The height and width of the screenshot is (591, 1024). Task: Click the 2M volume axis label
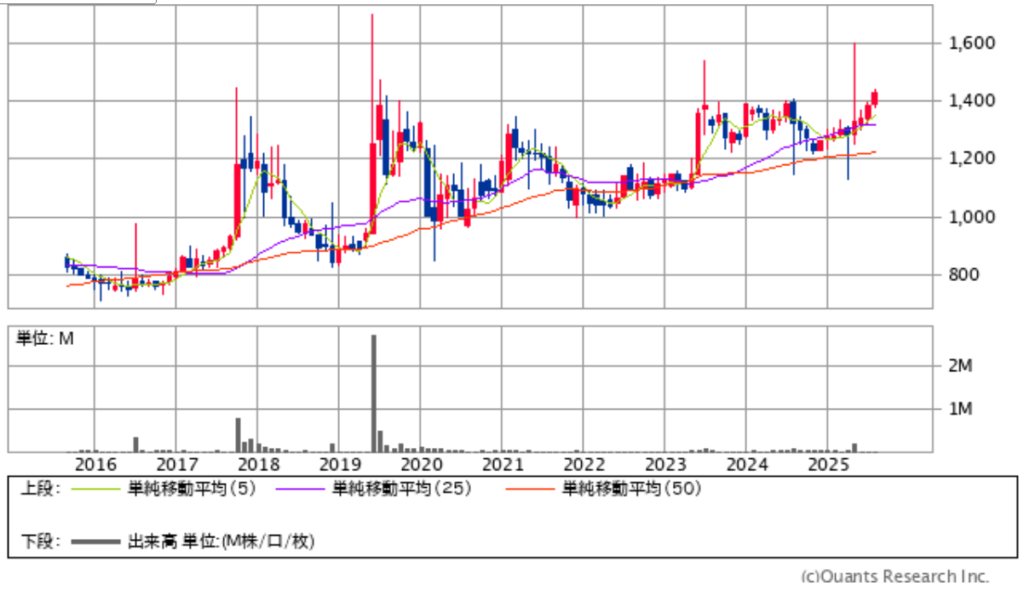coord(961,366)
